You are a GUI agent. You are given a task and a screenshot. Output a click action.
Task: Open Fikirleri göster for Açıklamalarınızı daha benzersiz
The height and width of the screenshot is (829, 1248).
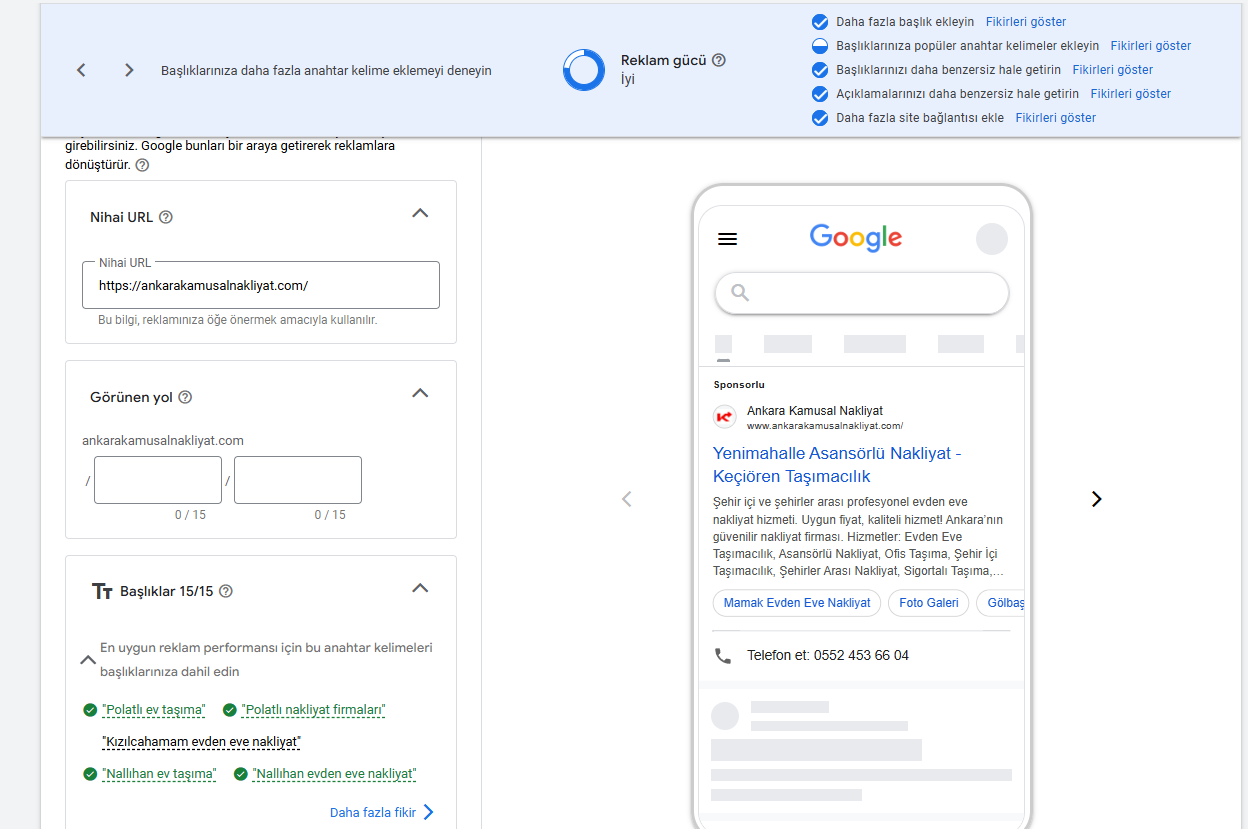(x=1131, y=94)
